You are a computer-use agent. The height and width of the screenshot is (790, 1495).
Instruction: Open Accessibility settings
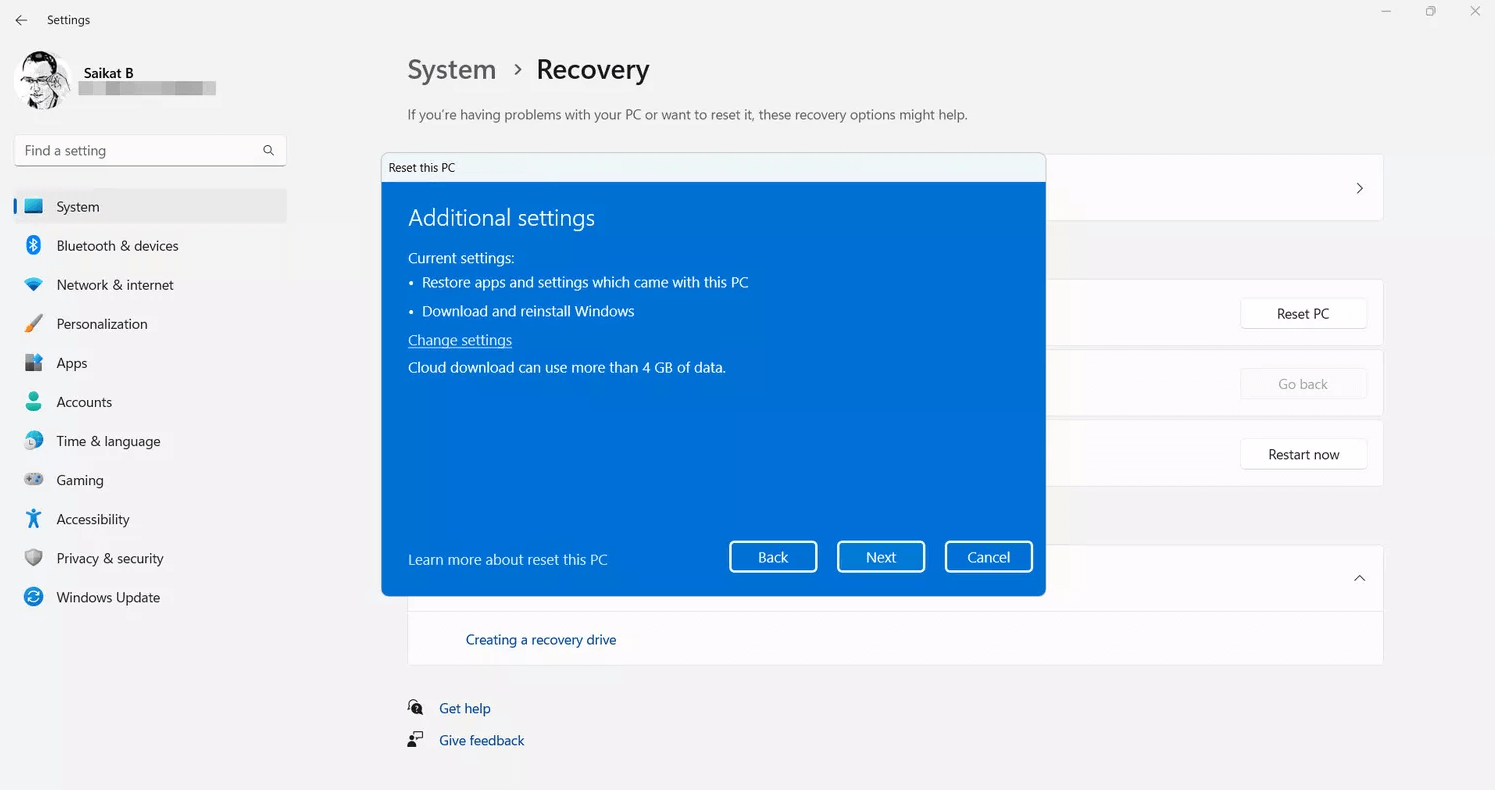[x=93, y=519]
